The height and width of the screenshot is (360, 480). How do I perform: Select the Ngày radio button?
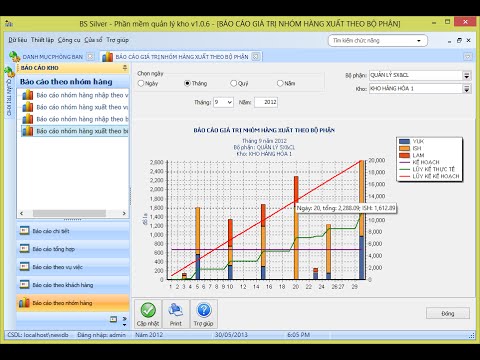coord(141,83)
